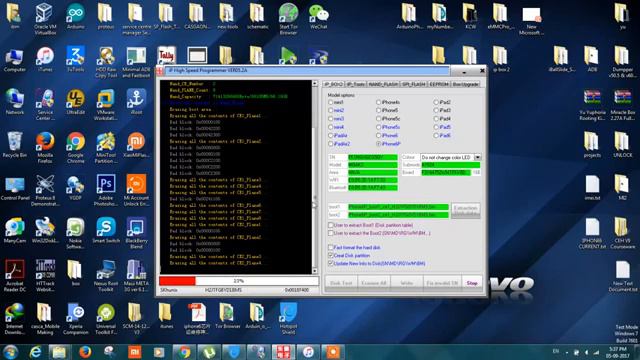640x360 pixels.
Task: Click the log pane scroll up arrow
Action: pyautogui.click(x=314, y=83)
